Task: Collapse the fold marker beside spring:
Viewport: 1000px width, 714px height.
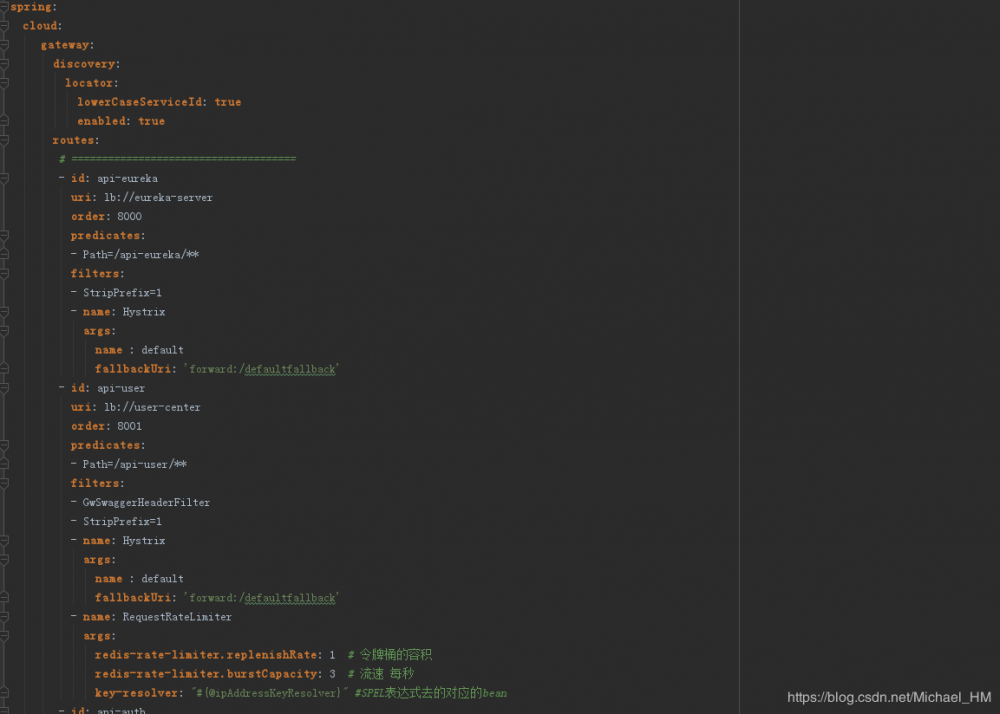Action: [4, 7]
